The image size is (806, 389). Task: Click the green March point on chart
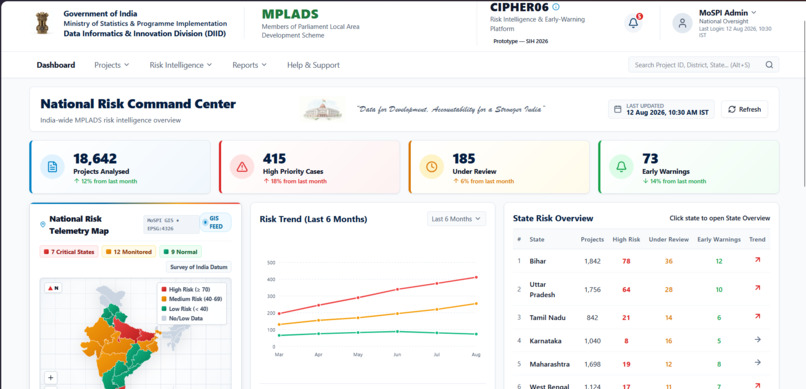pyautogui.click(x=279, y=335)
